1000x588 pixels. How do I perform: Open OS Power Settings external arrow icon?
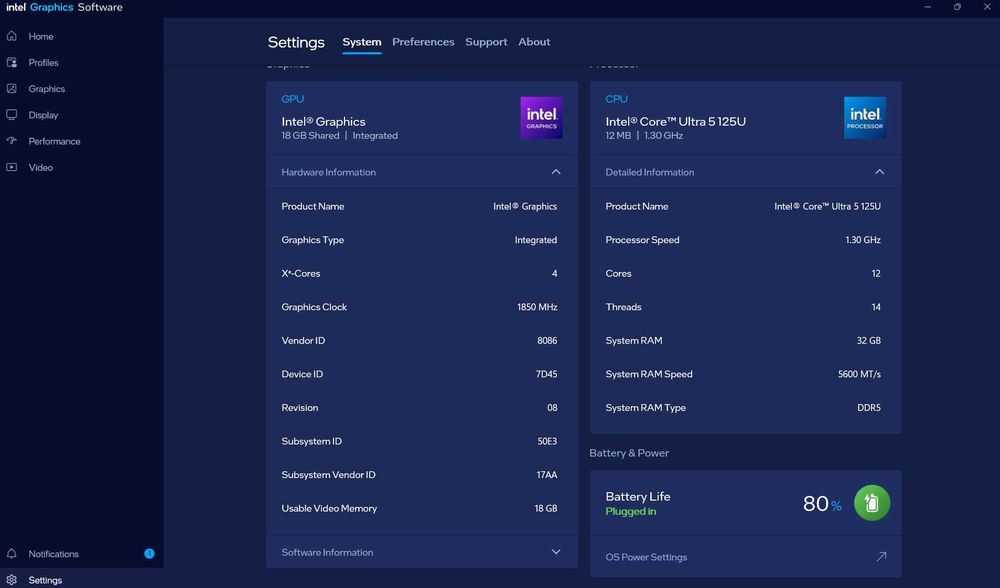point(881,556)
